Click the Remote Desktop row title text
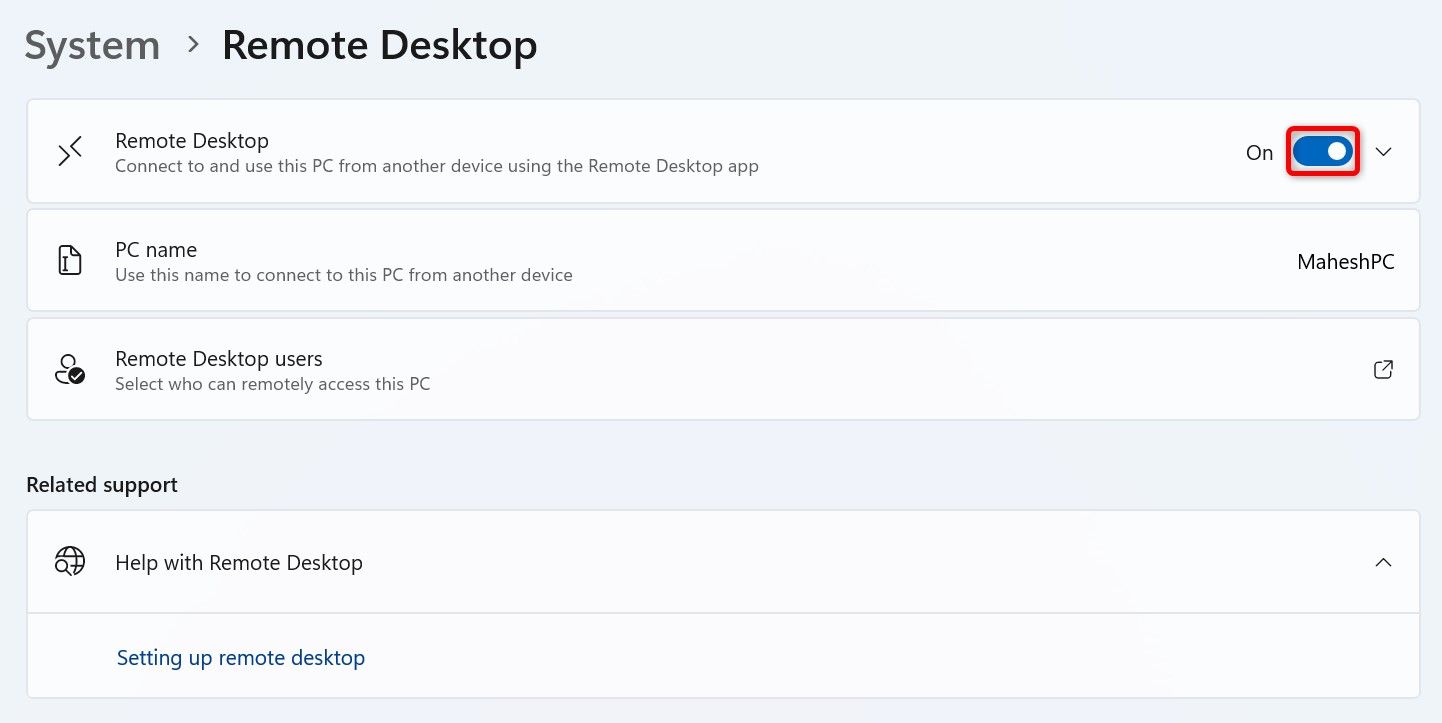This screenshot has height=723, width=1442. [x=192, y=141]
